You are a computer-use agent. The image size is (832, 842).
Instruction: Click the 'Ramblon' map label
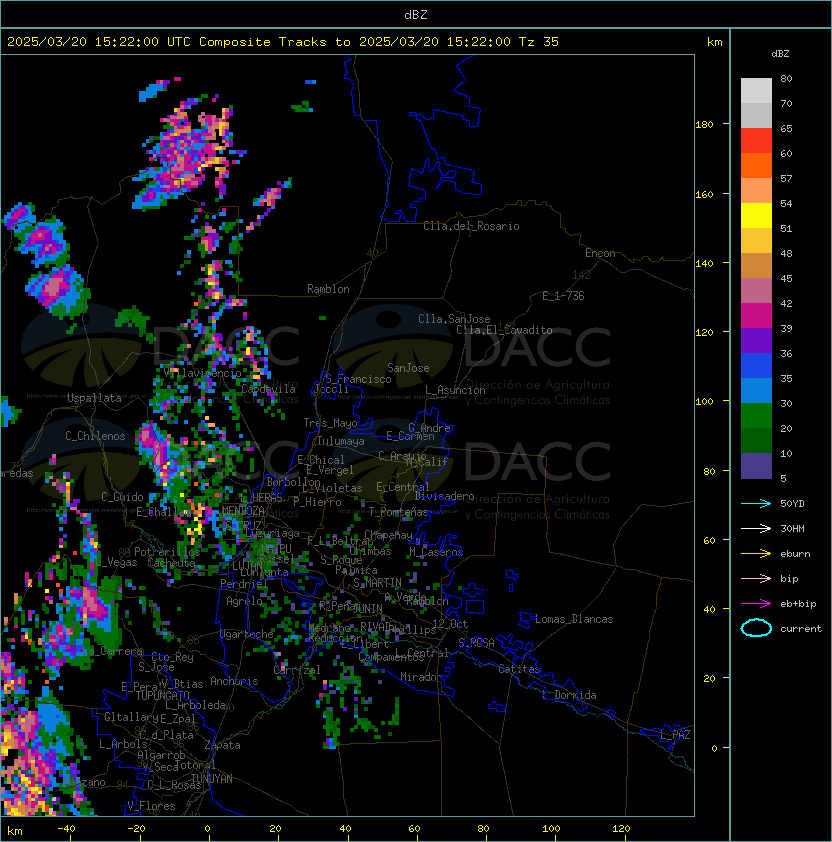(328, 289)
